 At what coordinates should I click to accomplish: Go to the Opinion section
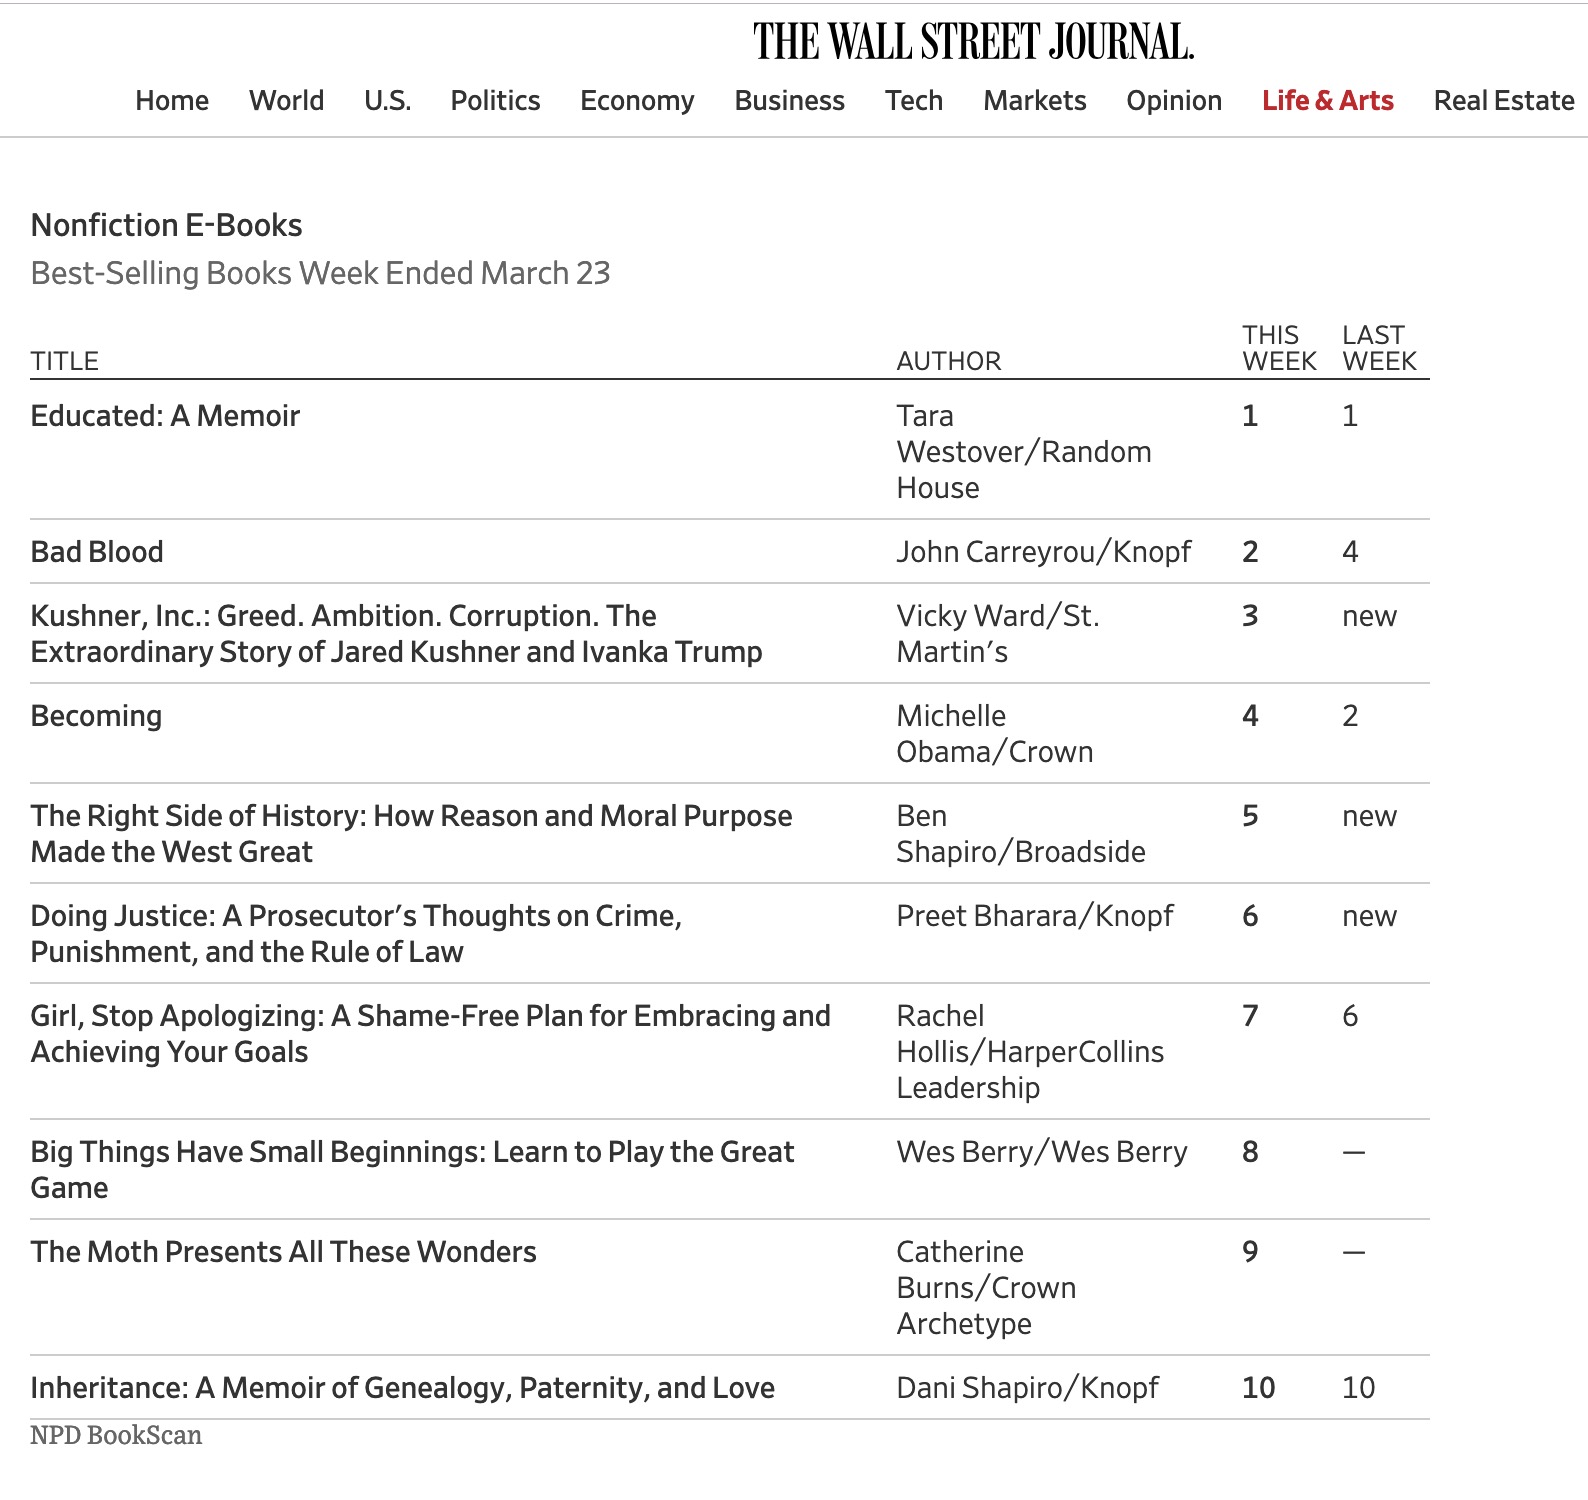[1174, 101]
